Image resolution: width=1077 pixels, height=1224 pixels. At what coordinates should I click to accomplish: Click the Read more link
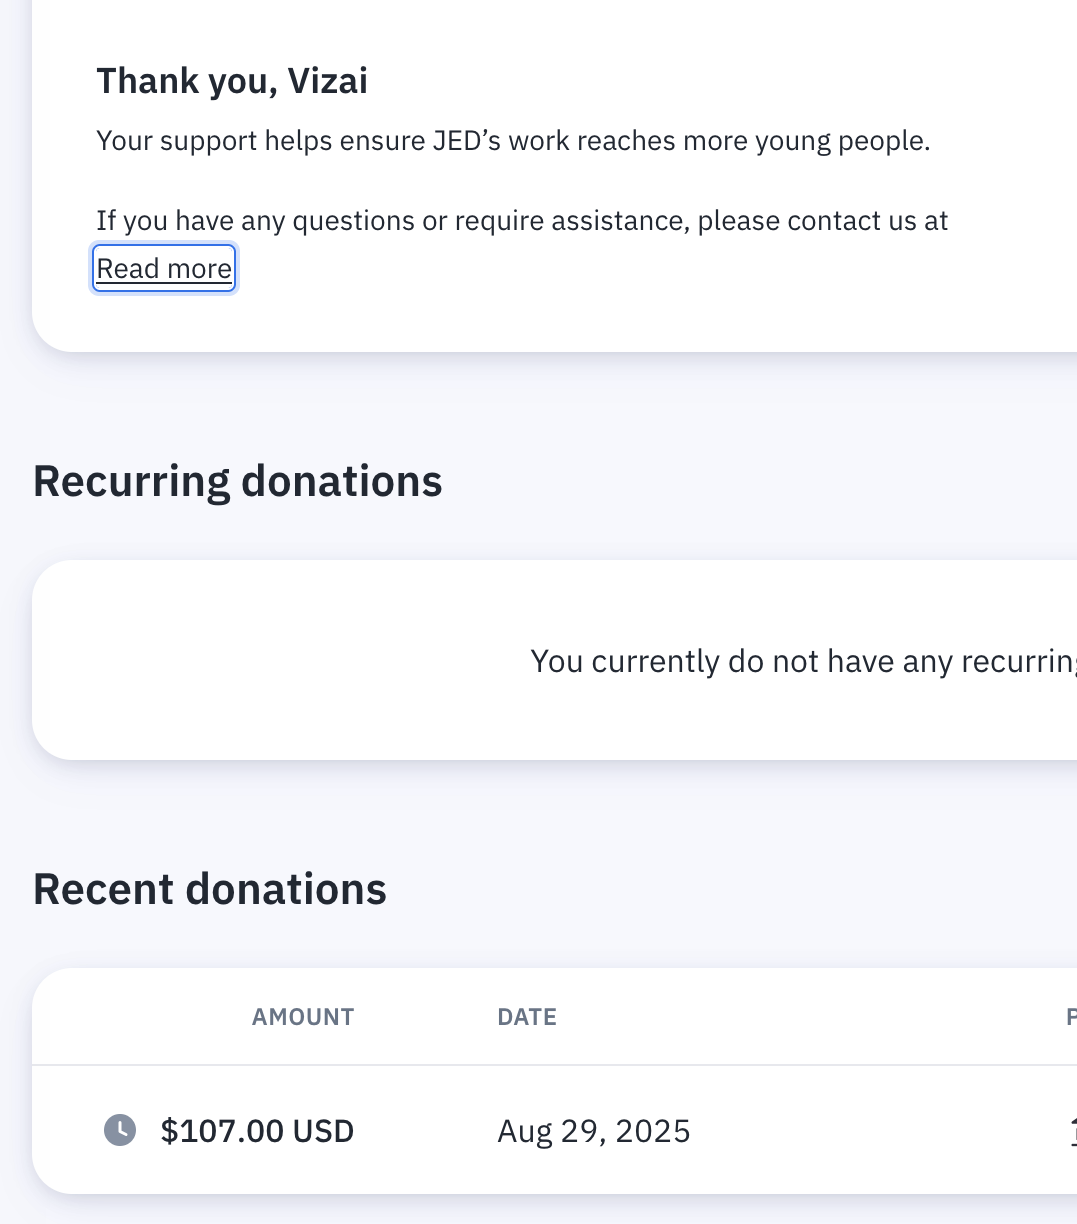[x=164, y=269]
